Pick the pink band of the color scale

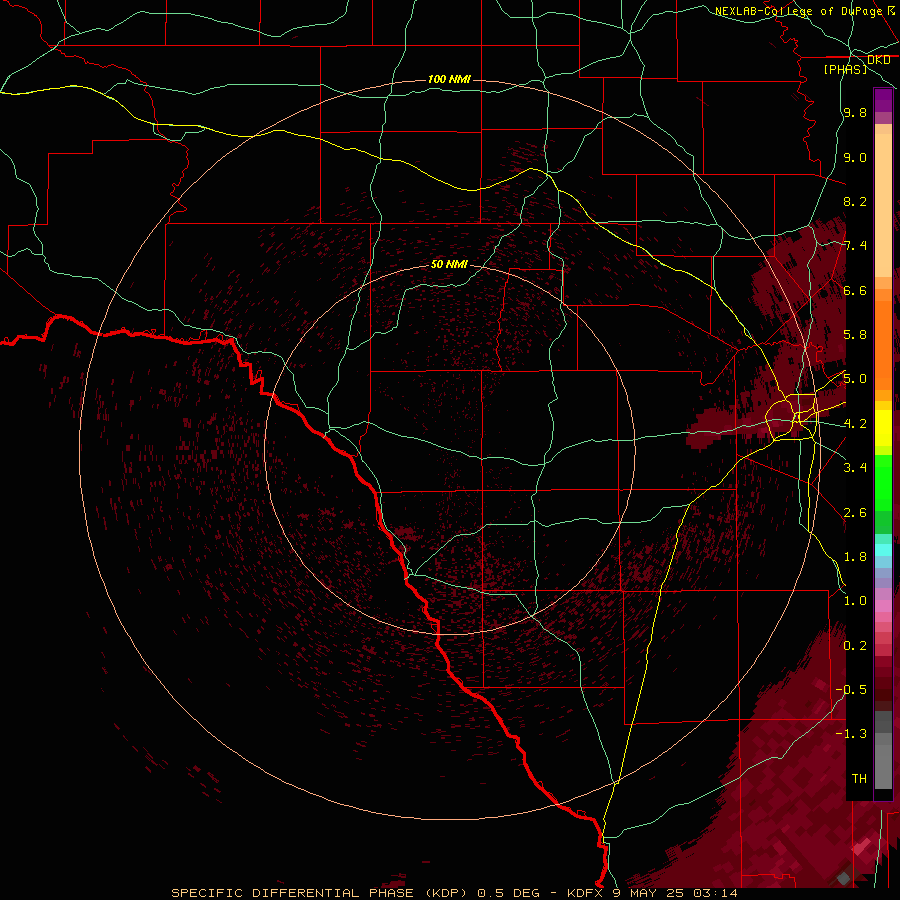click(x=883, y=606)
